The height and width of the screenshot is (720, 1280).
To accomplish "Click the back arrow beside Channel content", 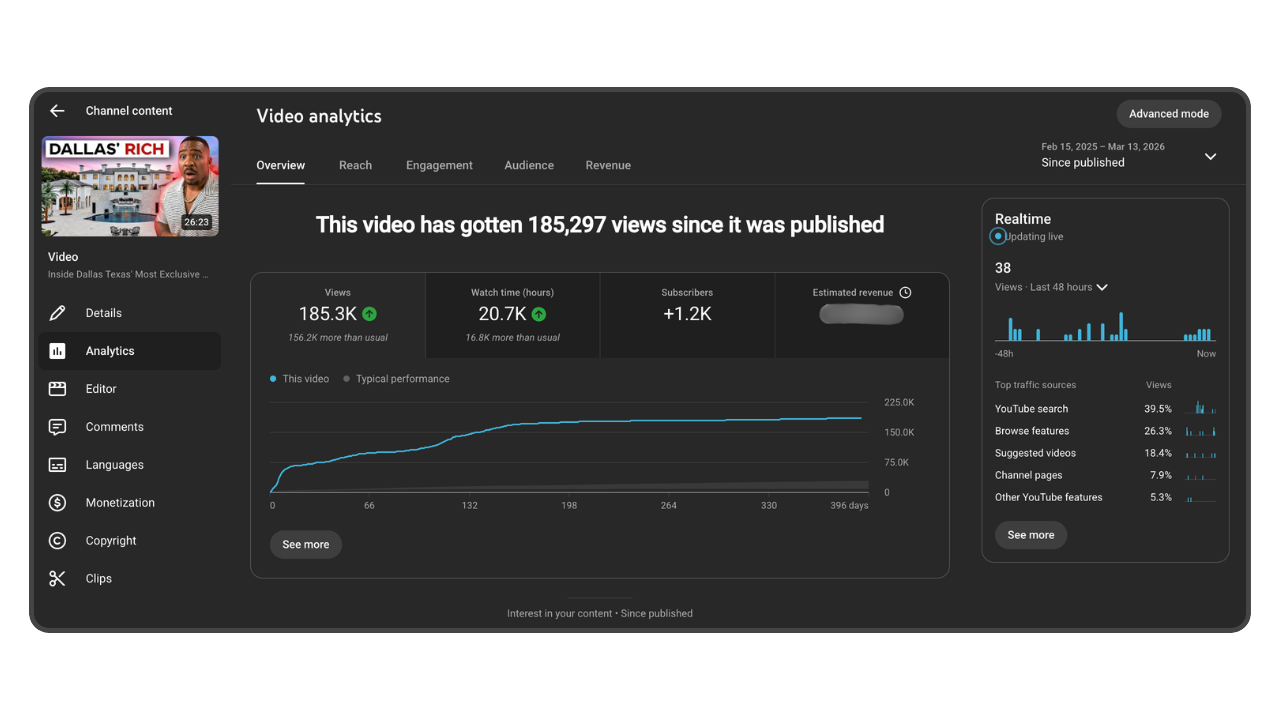I will [x=57, y=111].
